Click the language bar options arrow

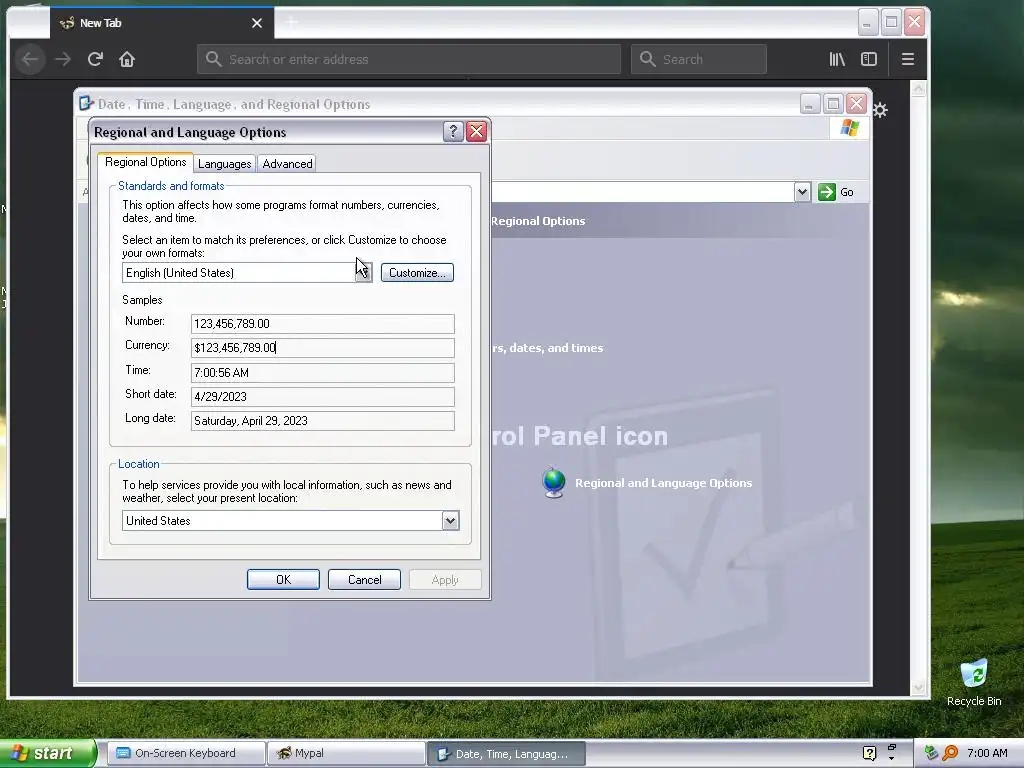[x=891, y=758]
